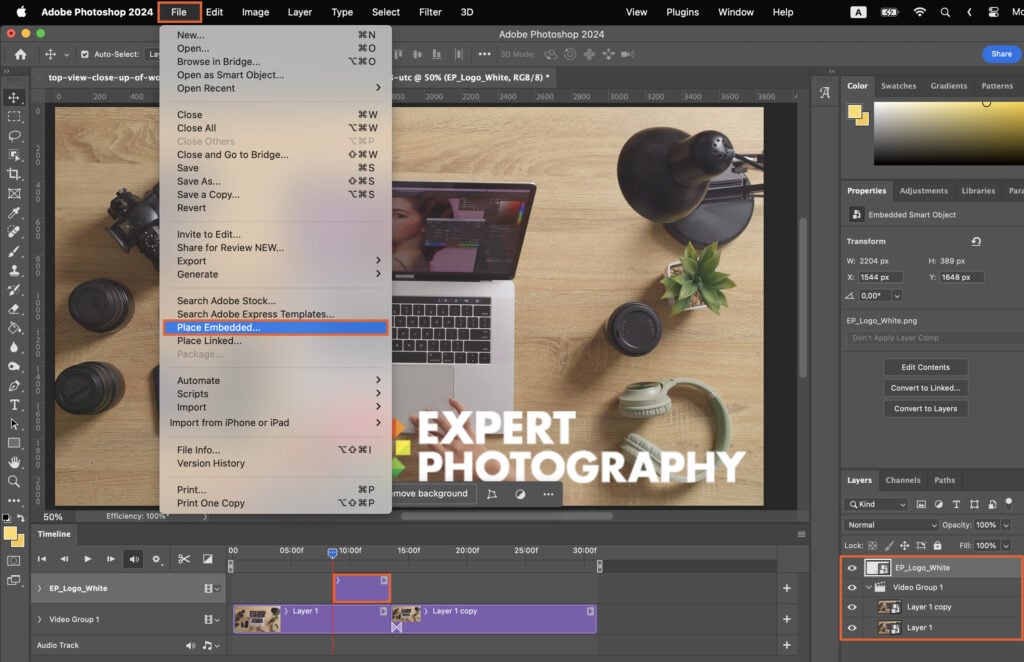Screen dimensions: 1024x662
Task: Switch to the Channels tab
Action: 903,480
